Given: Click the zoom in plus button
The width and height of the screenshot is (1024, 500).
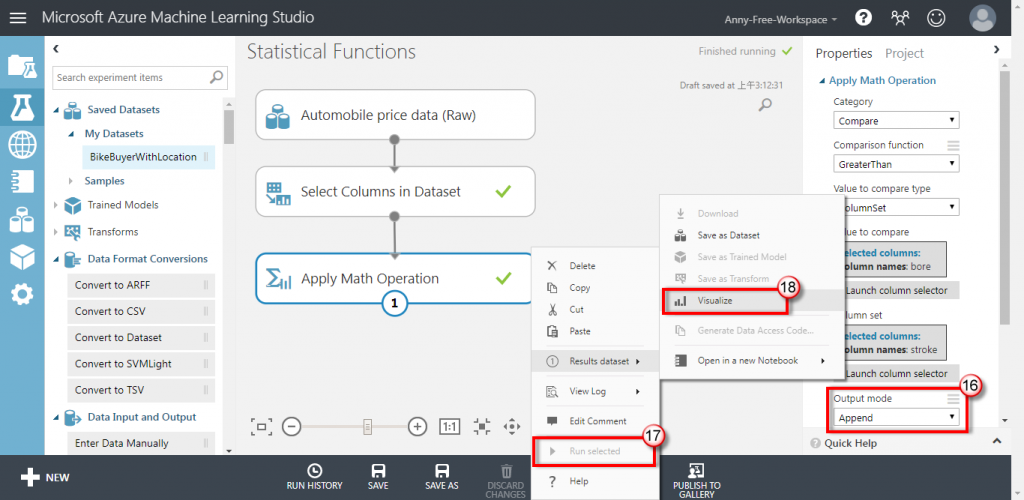Looking at the screenshot, I should [x=417, y=427].
